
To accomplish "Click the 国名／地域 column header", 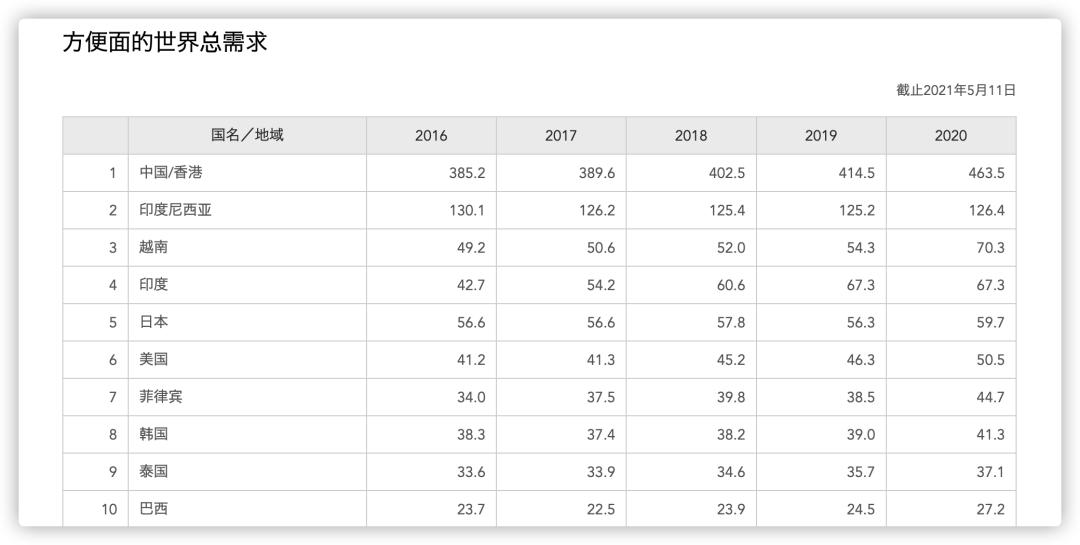I will pyautogui.click(x=247, y=136).
